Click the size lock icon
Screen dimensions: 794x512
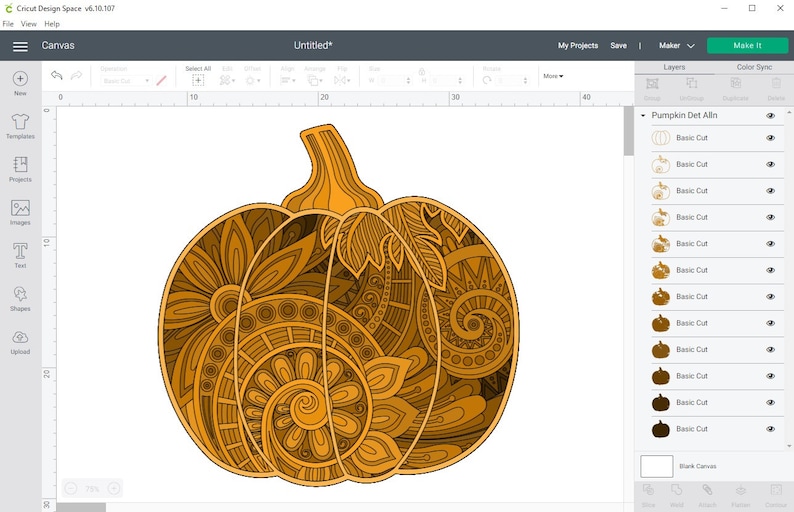(x=421, y=72)
